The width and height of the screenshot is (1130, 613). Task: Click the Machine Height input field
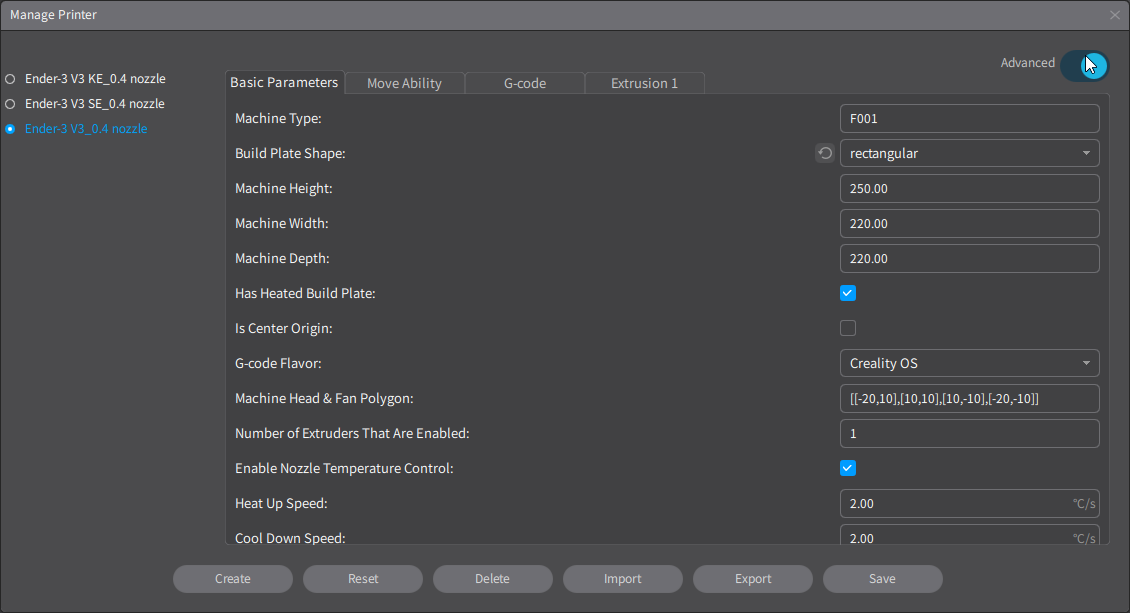(x=969, y=188)
